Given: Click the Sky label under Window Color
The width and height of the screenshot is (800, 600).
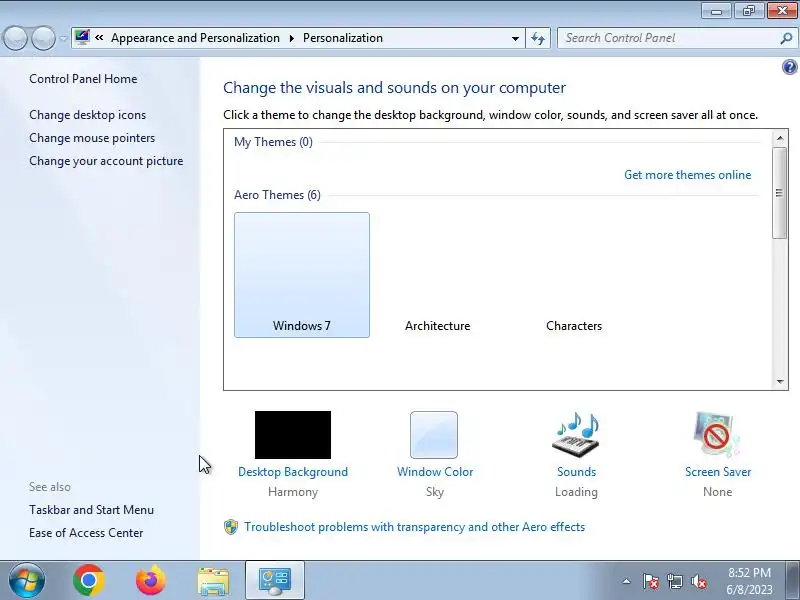Looking at the screenshot, I should [435, 492].
